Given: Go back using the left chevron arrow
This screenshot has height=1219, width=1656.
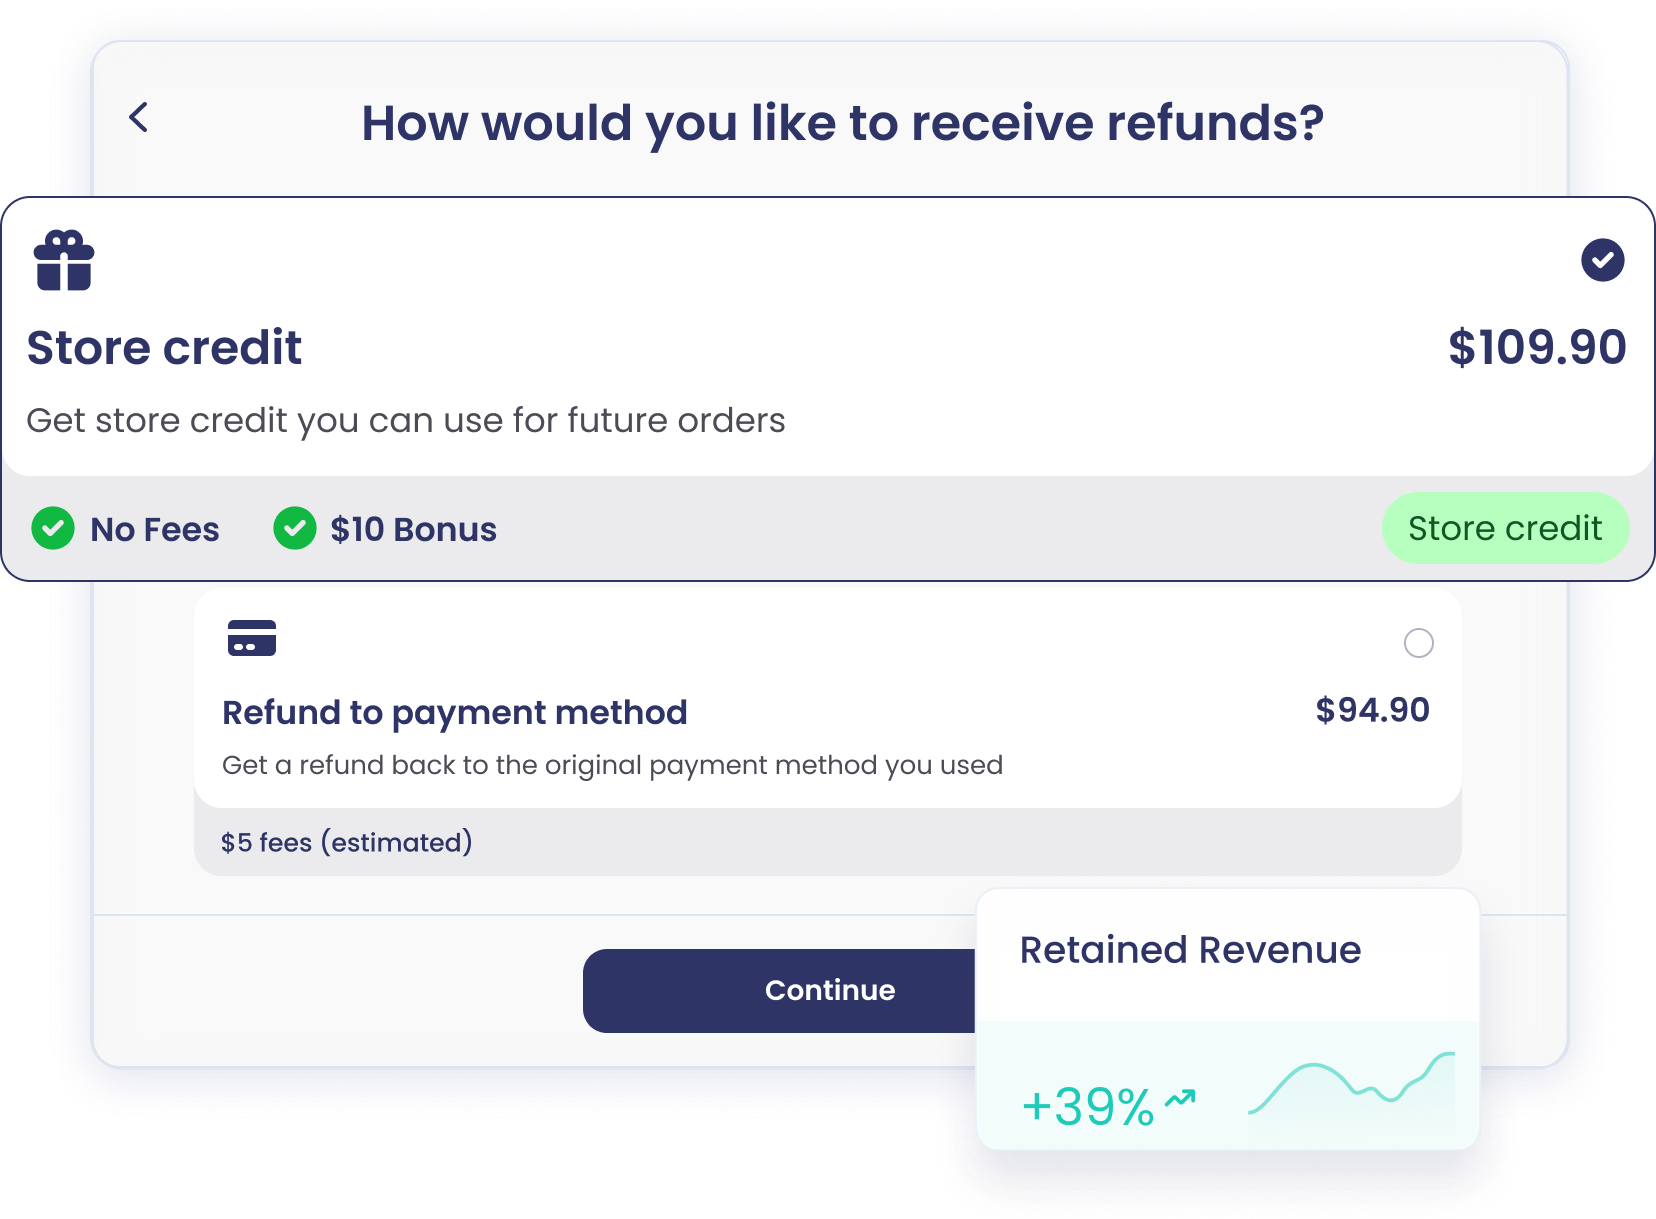Looking at the screenshot, I should (139, 117).
